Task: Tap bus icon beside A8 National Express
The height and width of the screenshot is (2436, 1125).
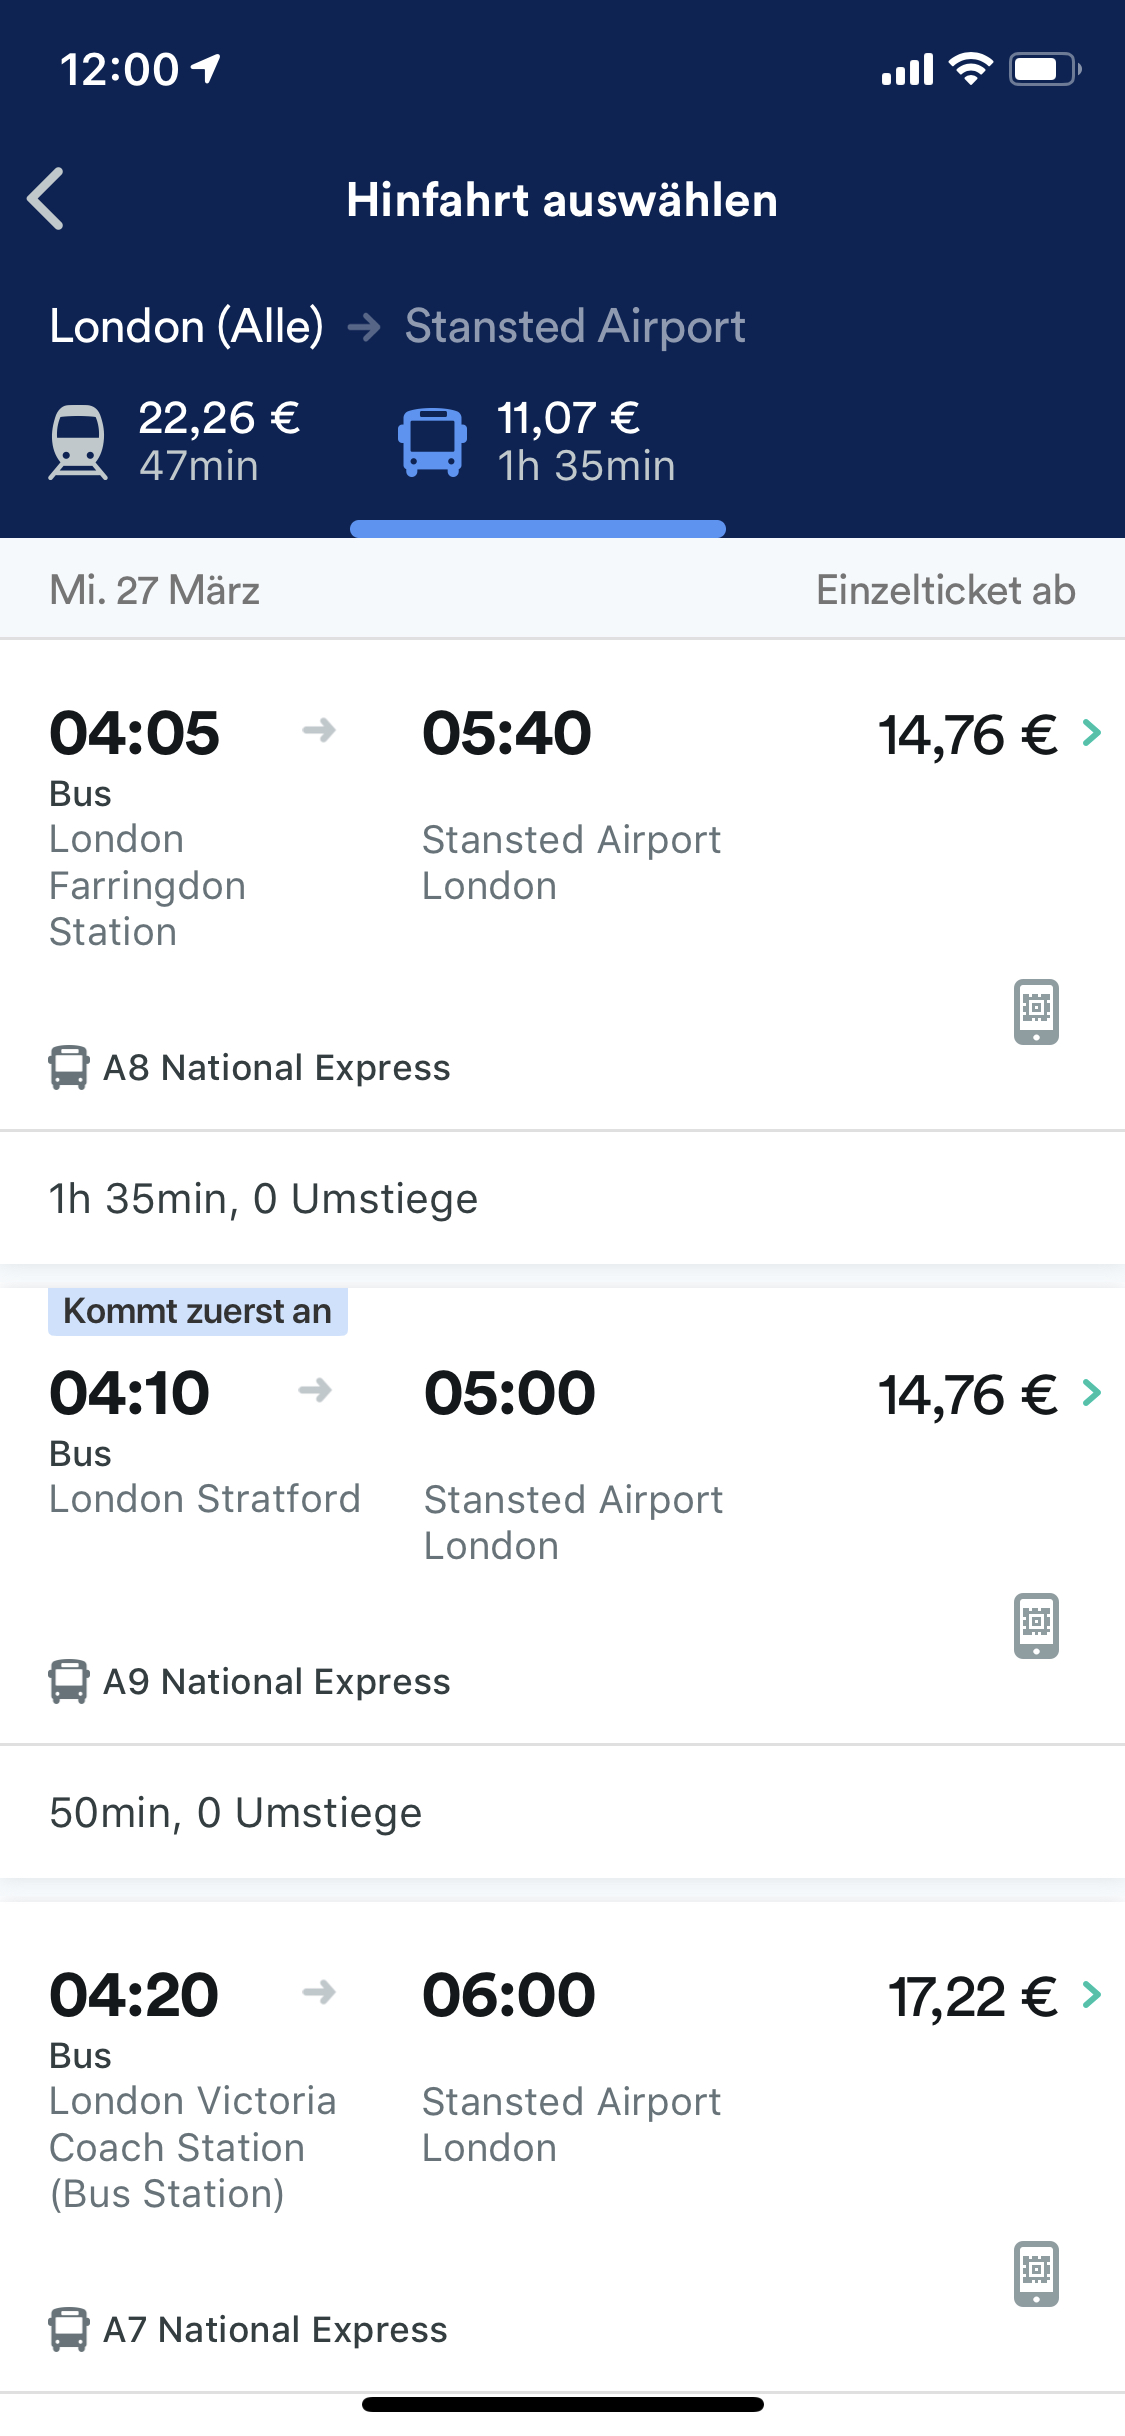Action: point(68,1067)
